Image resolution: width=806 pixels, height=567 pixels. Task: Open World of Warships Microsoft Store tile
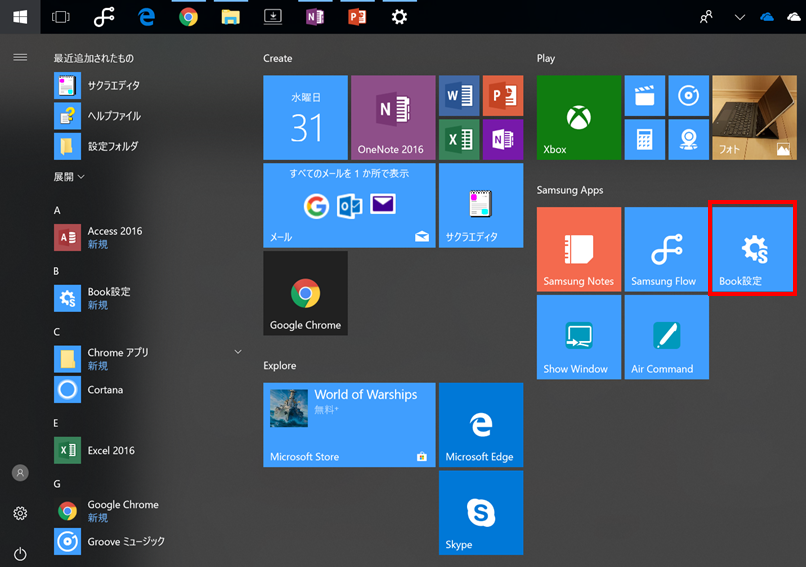[350, 425]
